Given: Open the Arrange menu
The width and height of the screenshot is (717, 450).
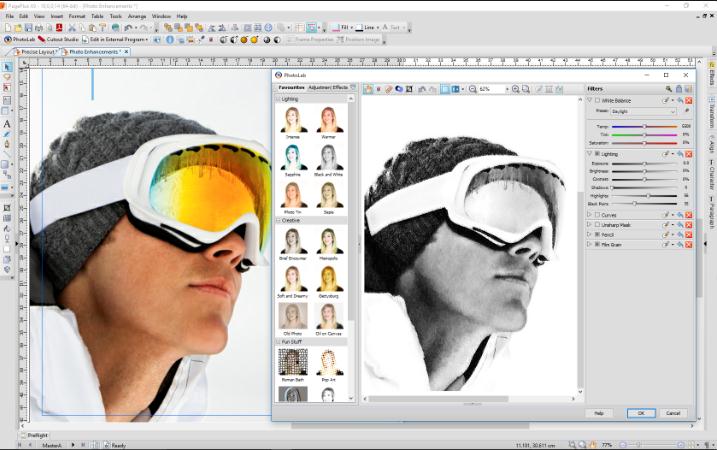Looking at the screenshot, I should point(136,16).
